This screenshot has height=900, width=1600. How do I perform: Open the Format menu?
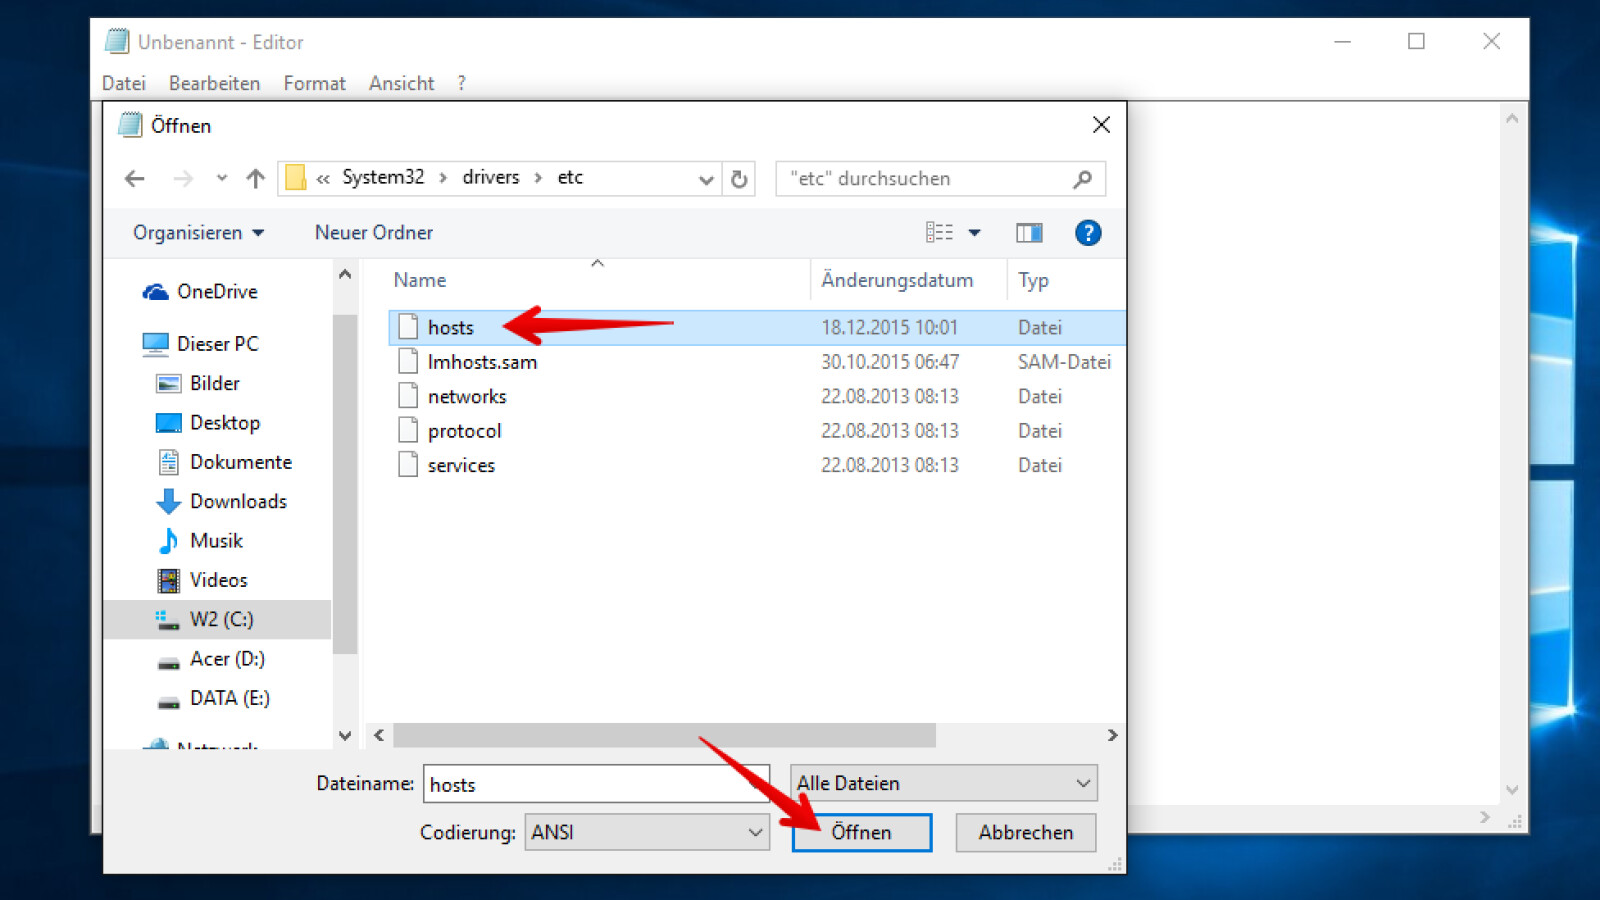point(314,83)
